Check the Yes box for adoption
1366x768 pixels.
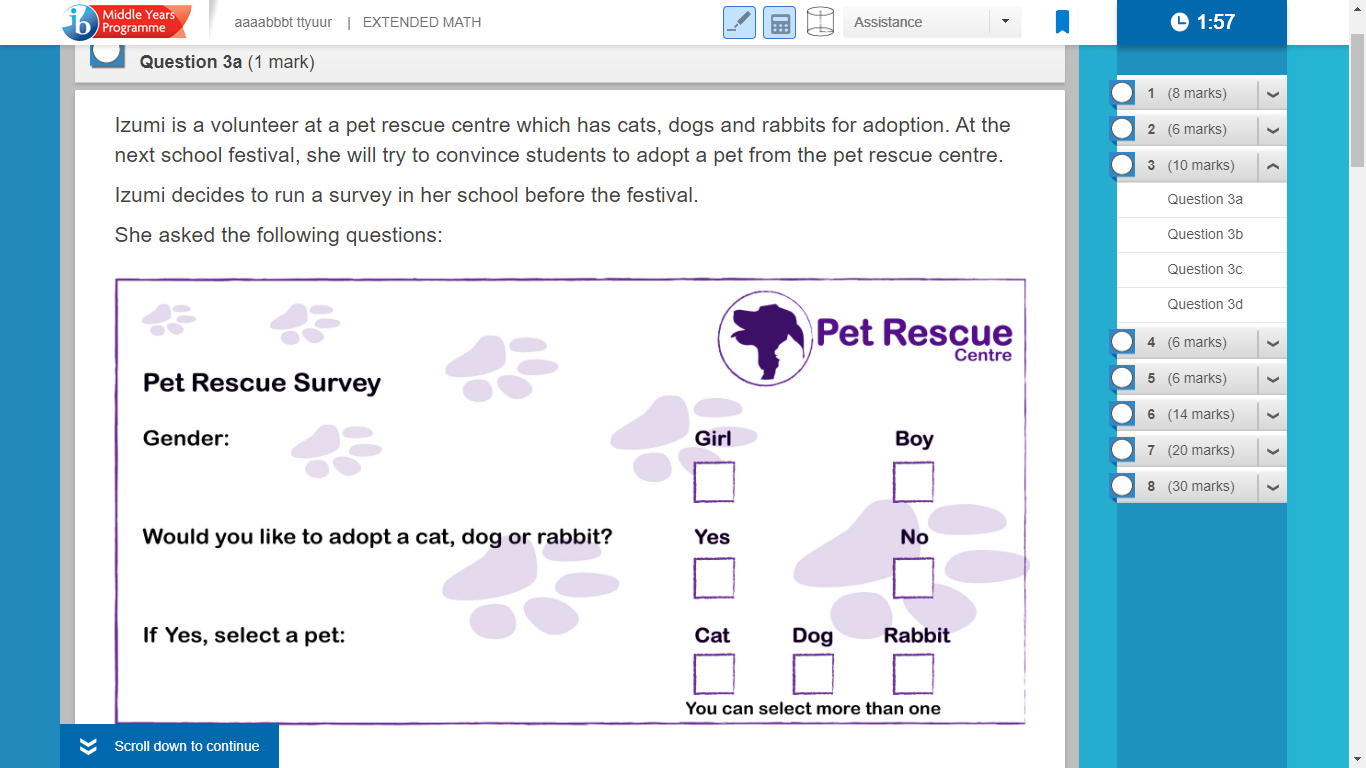coord(714,578)
